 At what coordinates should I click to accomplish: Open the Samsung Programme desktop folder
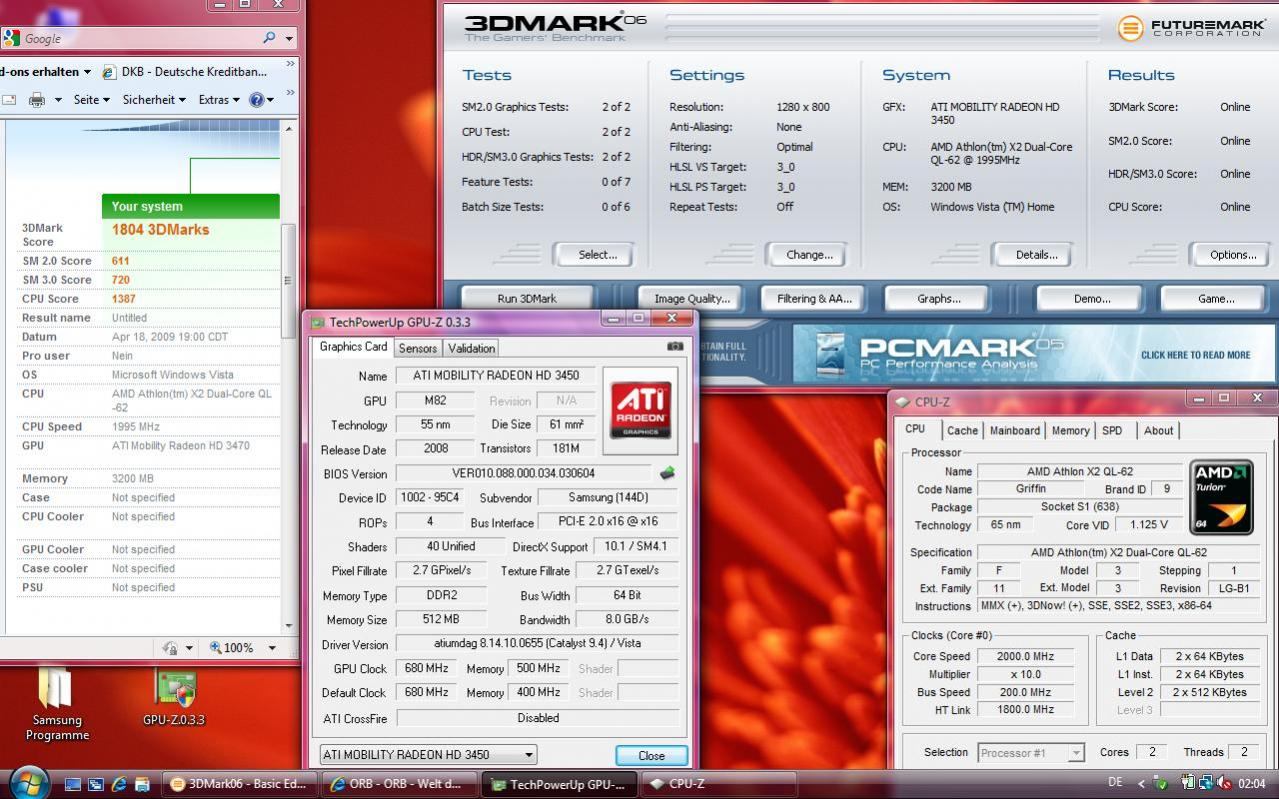click(57, 705)
